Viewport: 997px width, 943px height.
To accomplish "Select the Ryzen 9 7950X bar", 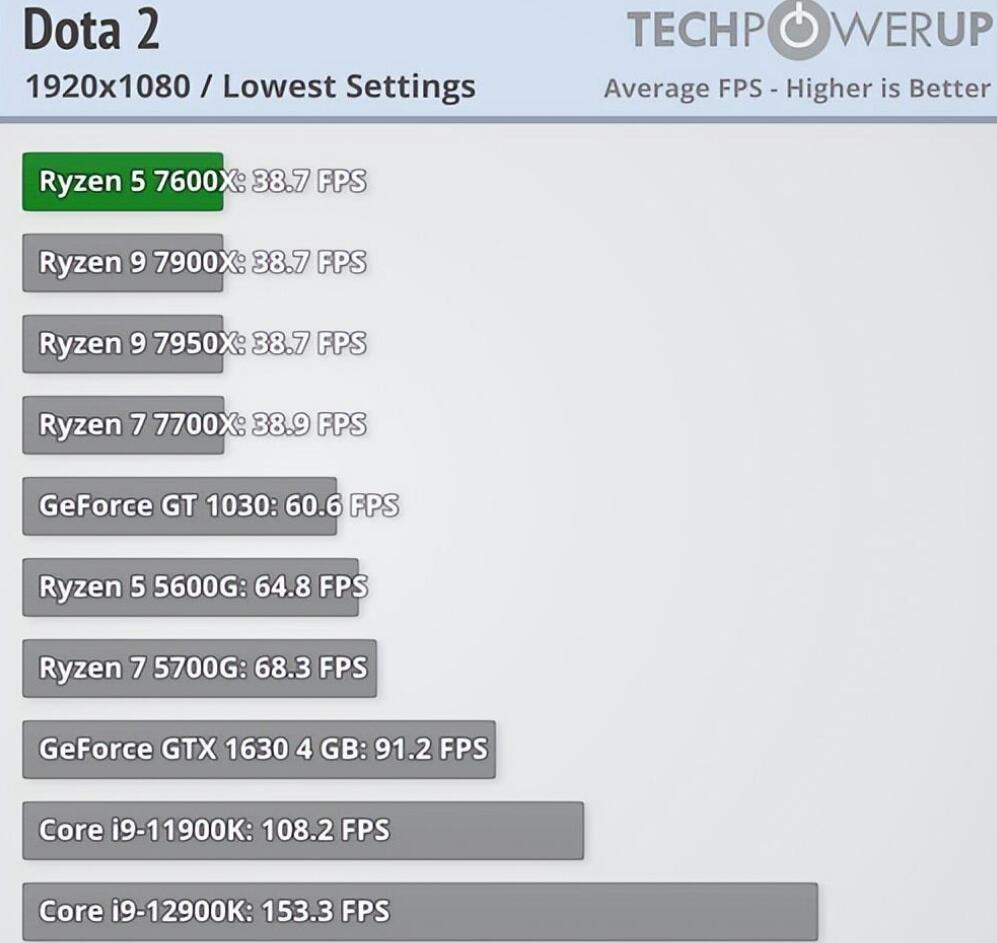I will click(122, 344).
